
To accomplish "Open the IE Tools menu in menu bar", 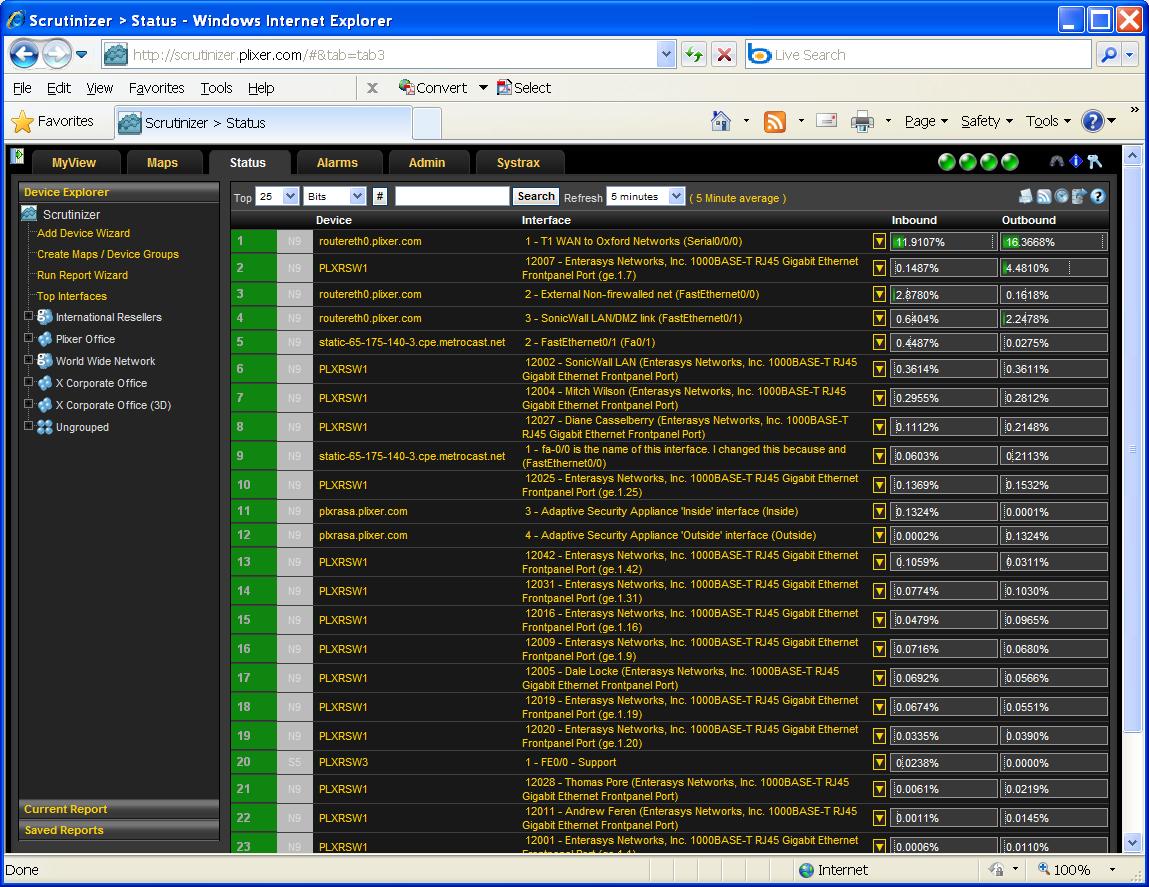I will click(x=216, y=88).
